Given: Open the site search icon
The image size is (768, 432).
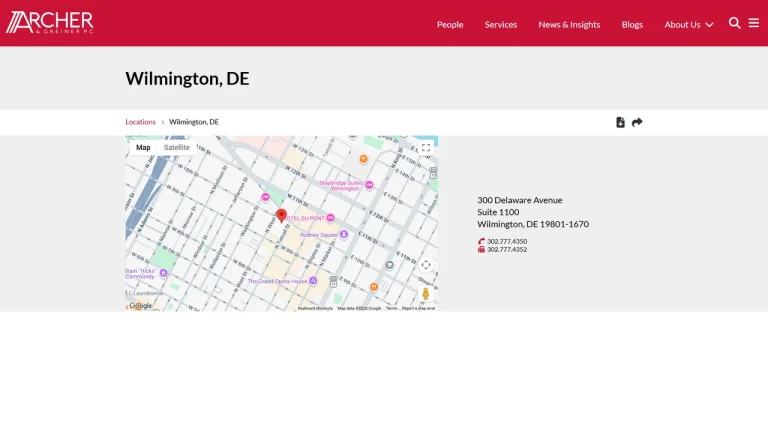Looking at the screenshot, I should (734, 23).
